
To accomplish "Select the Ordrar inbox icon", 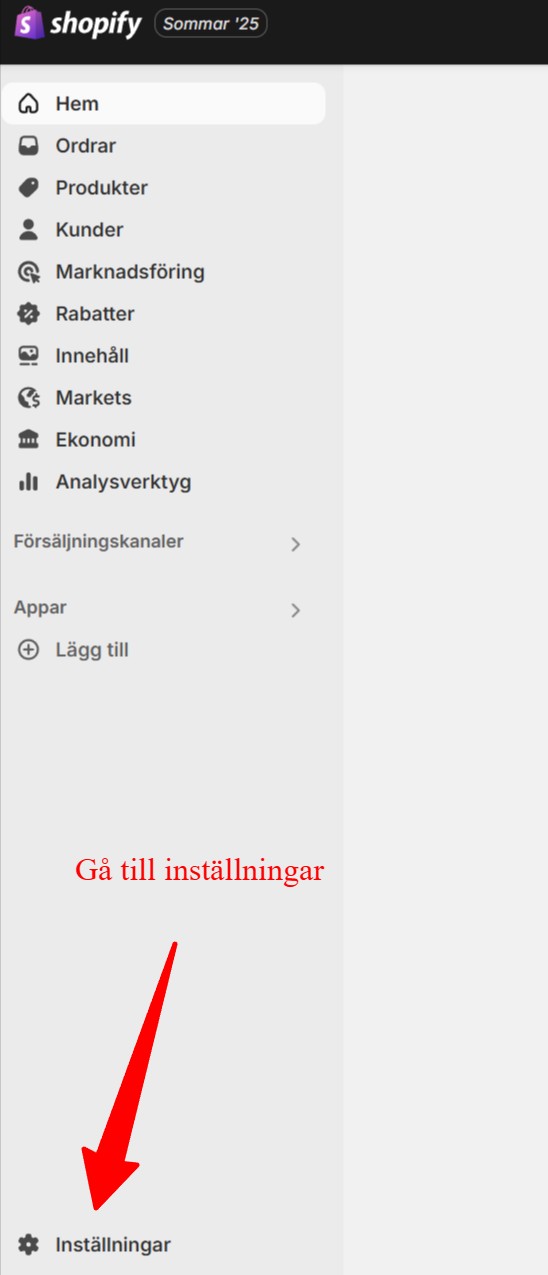I will tap(29, 146).
